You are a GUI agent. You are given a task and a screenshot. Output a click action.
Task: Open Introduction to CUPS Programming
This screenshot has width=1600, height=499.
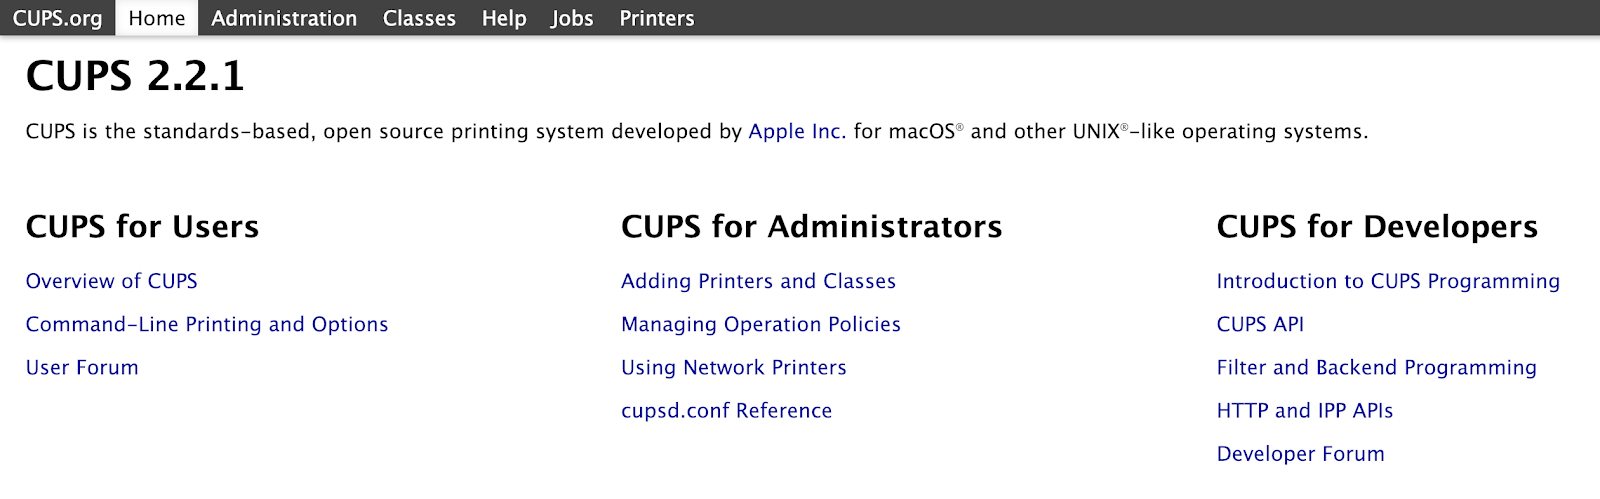pos(1388,281)
